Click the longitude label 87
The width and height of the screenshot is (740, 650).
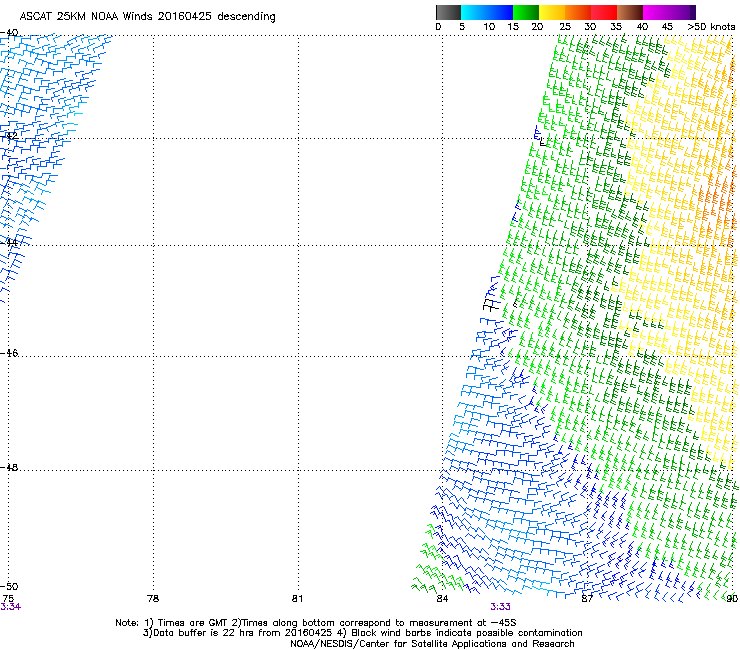[587, 598]
